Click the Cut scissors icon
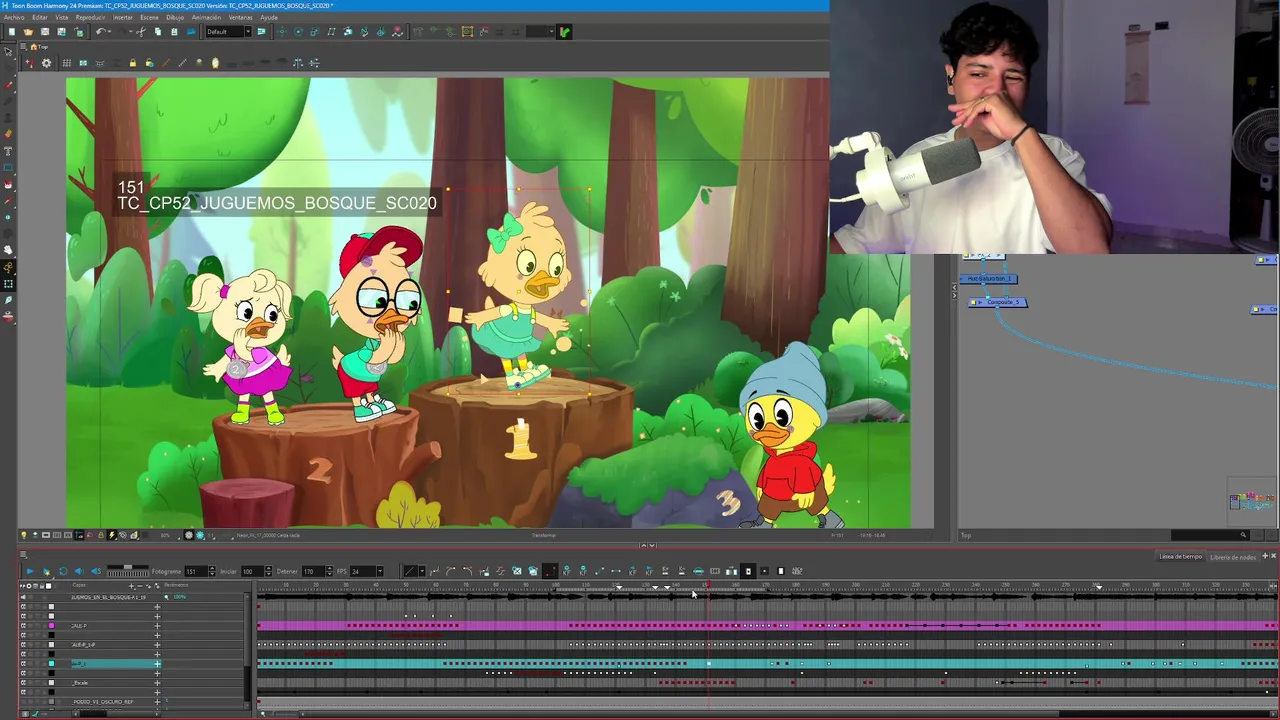Screen dimensions: 1280x720 pos(140,32)
